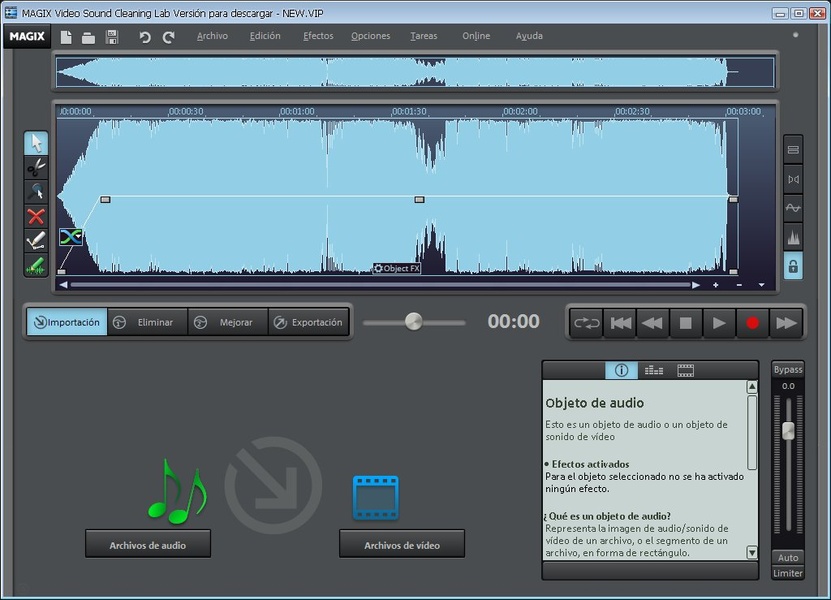
Task: Click the master volume fader handle
Action: (x=788, y=431)
